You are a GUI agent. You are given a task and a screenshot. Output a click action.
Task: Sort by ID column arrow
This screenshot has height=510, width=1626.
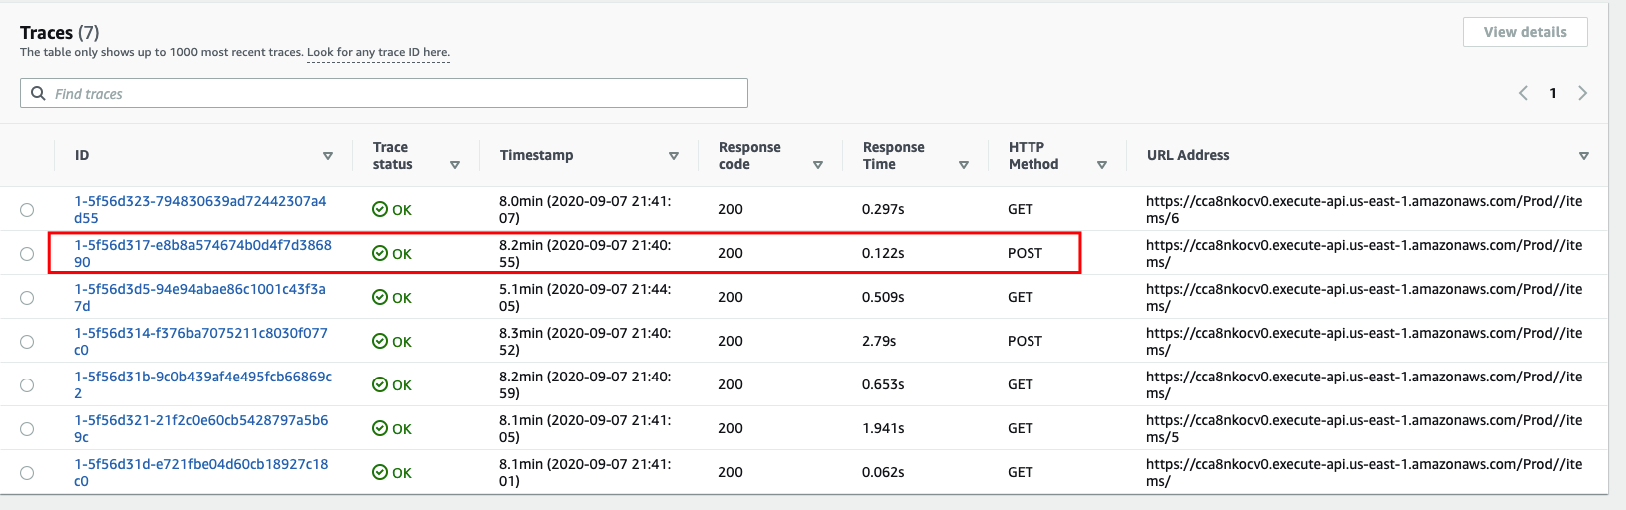point(328,156)
